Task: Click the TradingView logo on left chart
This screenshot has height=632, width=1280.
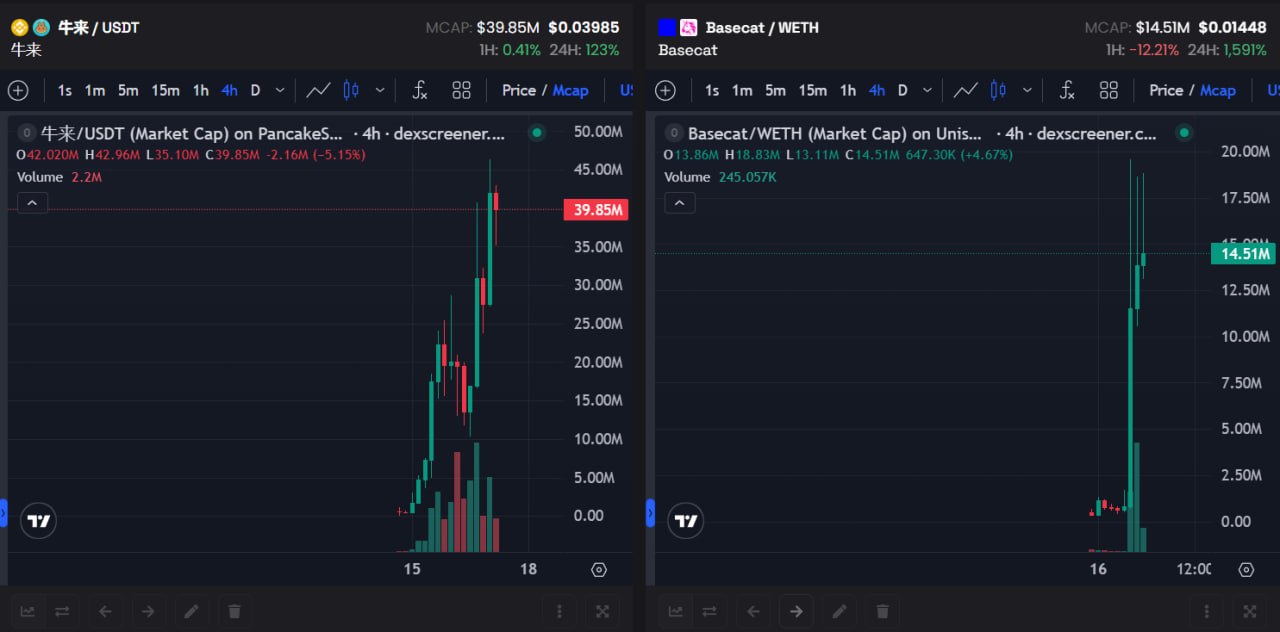Action: coord(39,521)
